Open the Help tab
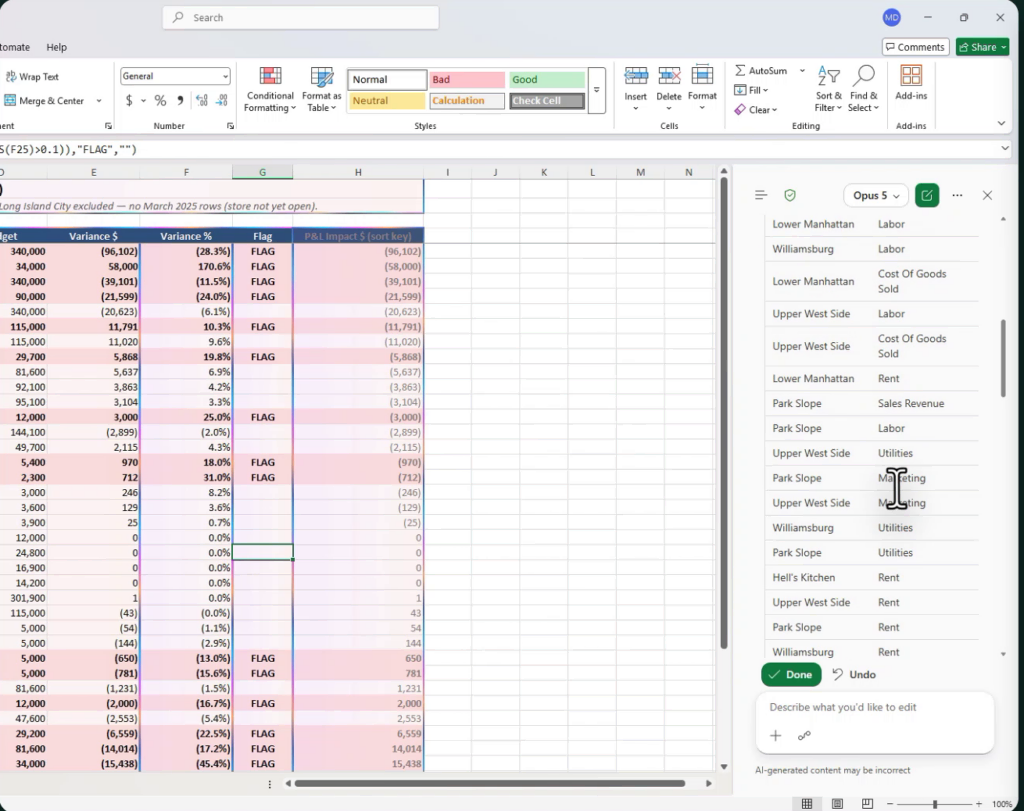This screenshot has width=1024, height=811. click(56, 47)
